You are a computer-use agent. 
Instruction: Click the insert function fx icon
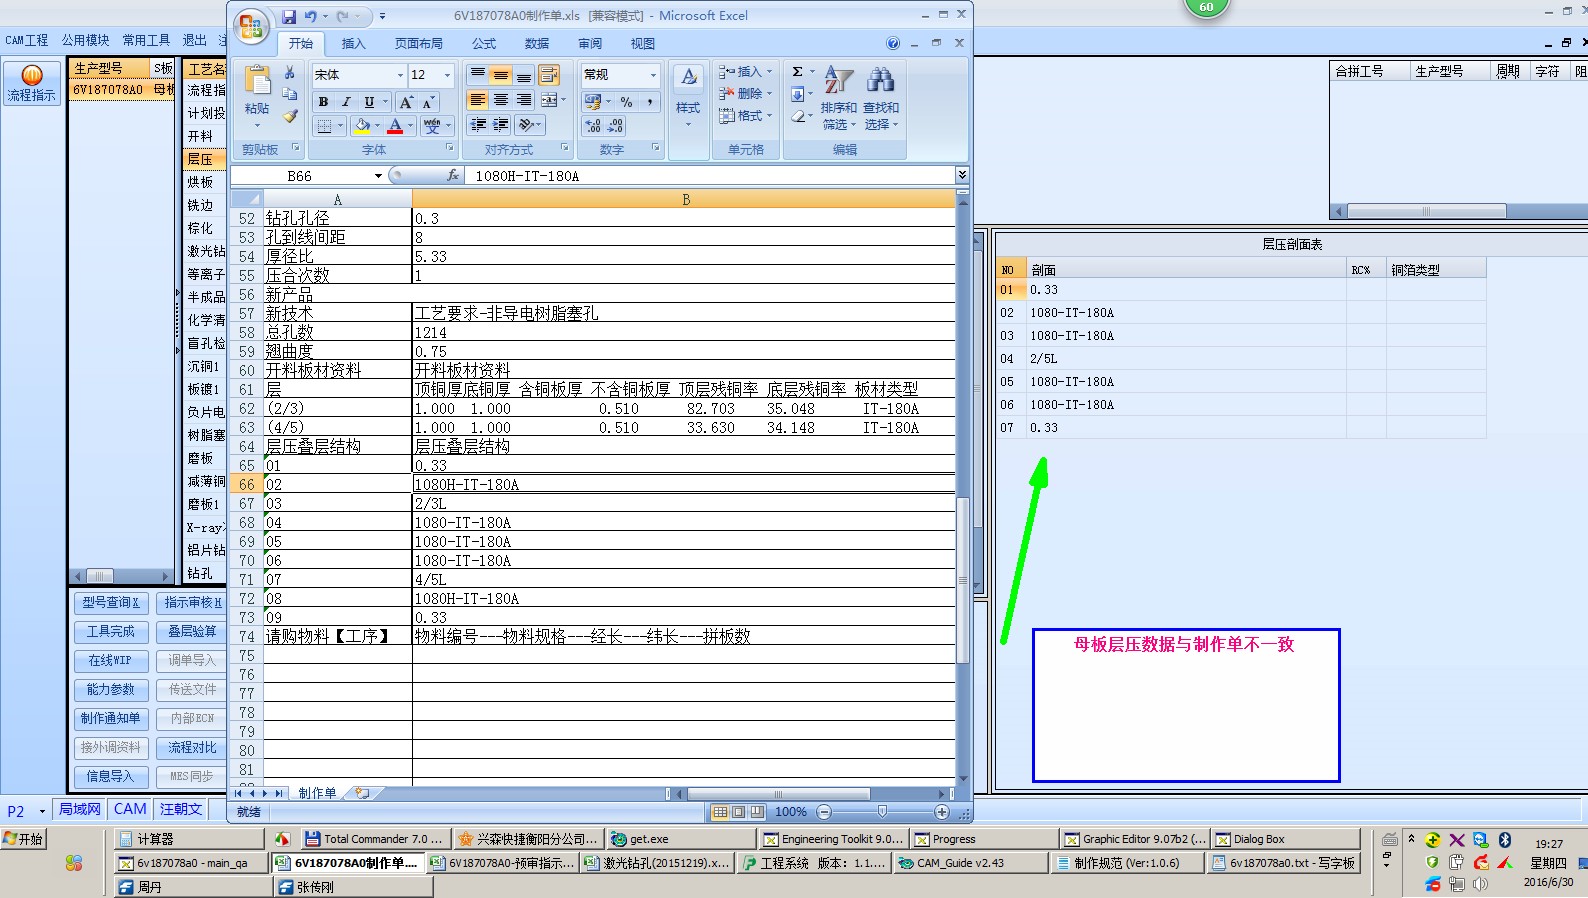pyautogui.click(x=453, y=175)
